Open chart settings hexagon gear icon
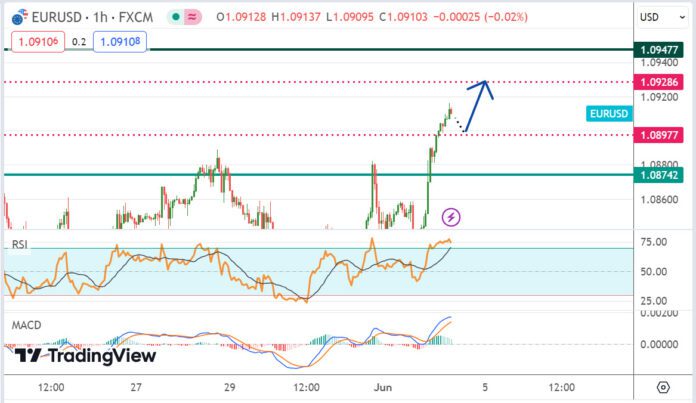 click(663, 387)
